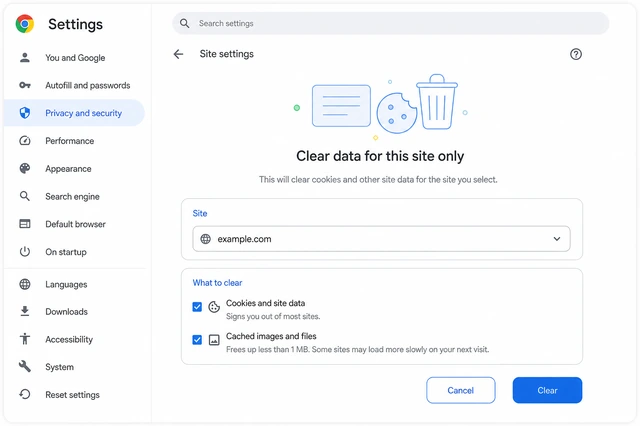Click the Default browser window icon
This screenshot has height=426, width=640.
pyautogui.click(x=25, y=224)
